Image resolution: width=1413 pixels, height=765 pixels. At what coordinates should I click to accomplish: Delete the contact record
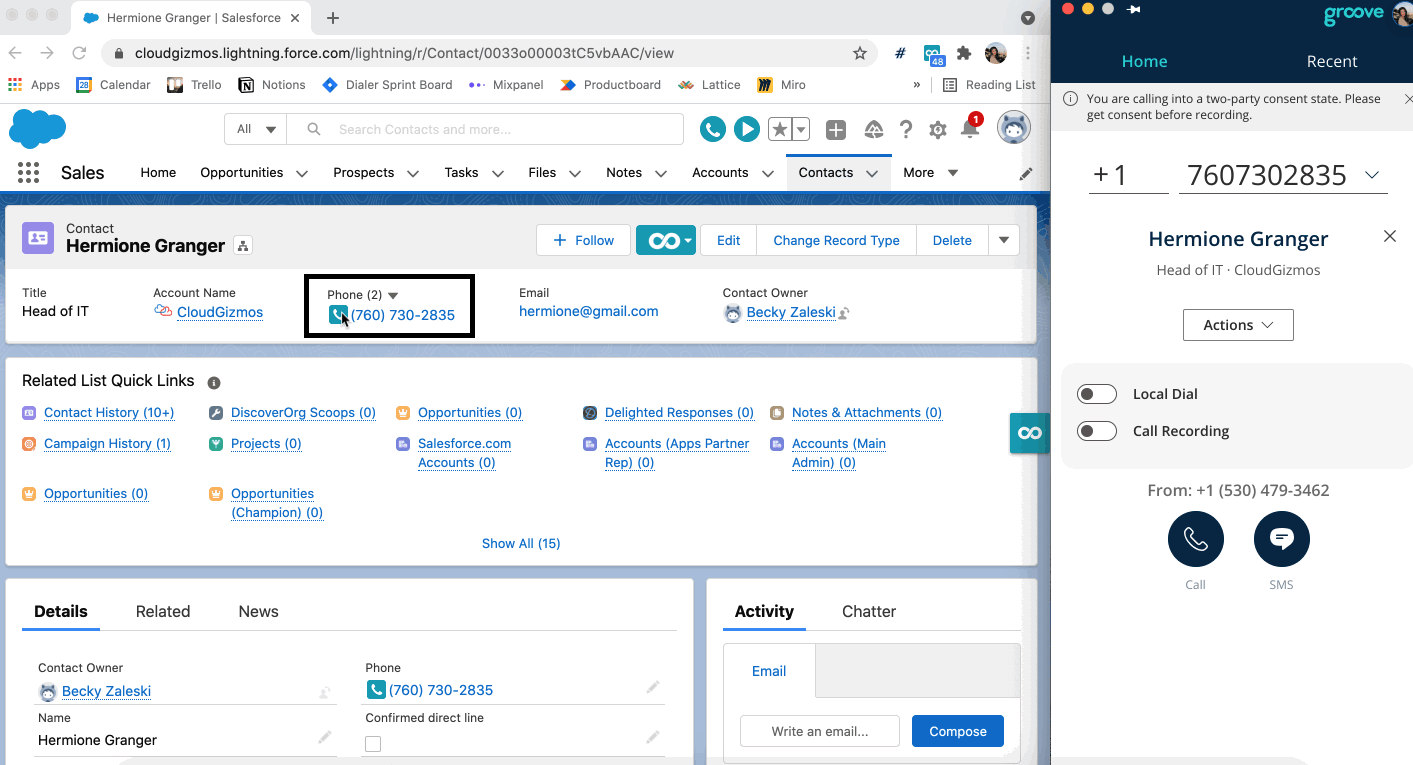(952, 240)
